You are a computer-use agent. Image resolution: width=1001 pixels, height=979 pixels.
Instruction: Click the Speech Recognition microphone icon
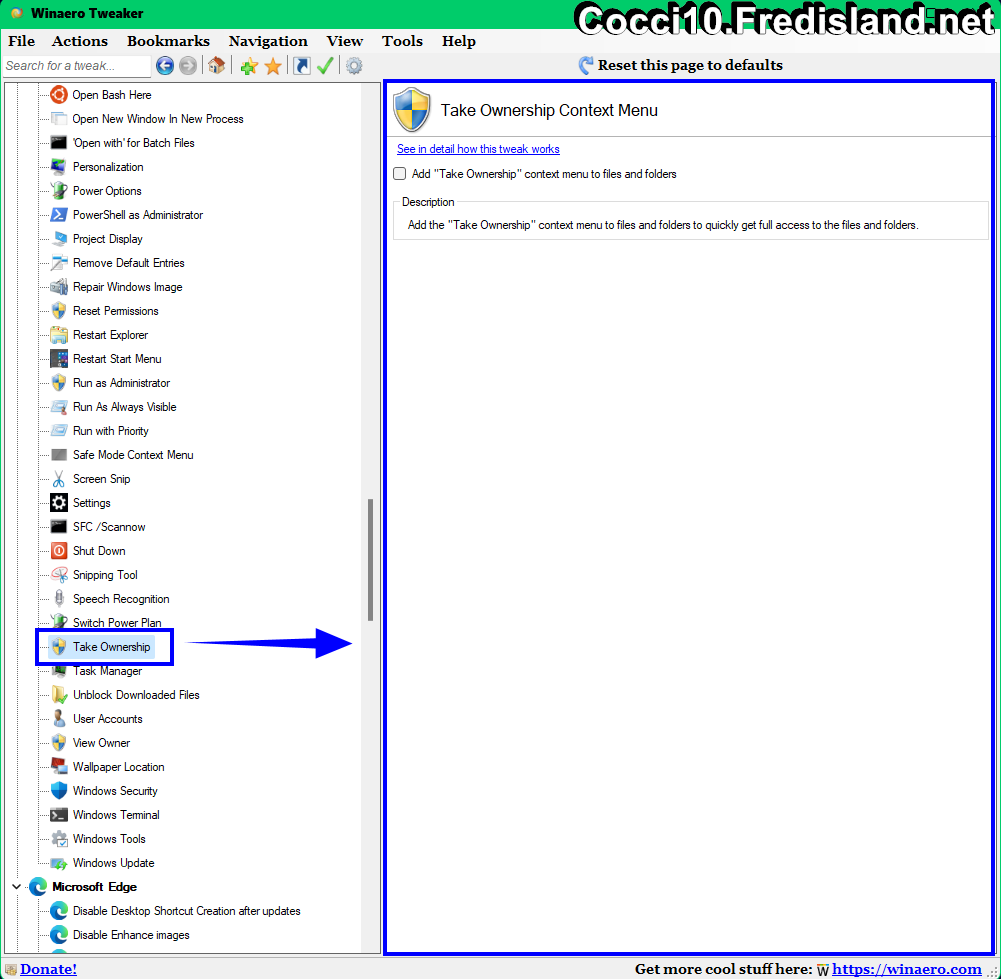tap(59, 599)
